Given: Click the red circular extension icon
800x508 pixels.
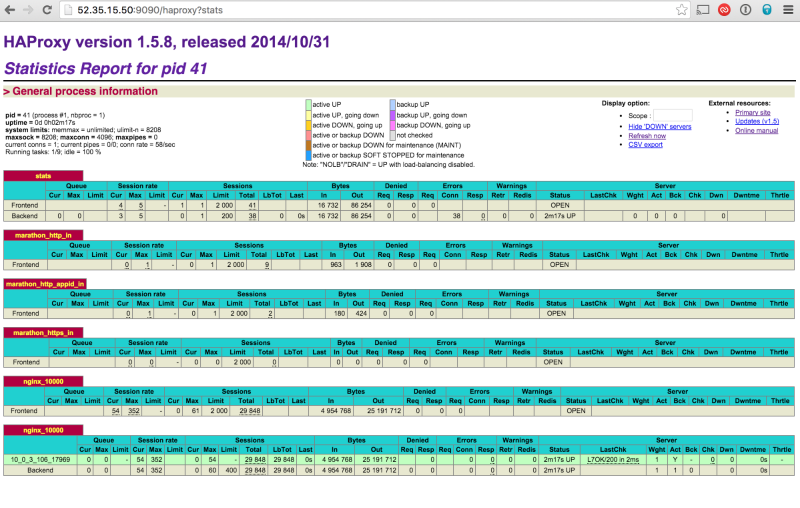Looking at the screenshot, I should (x=724, y=10).
